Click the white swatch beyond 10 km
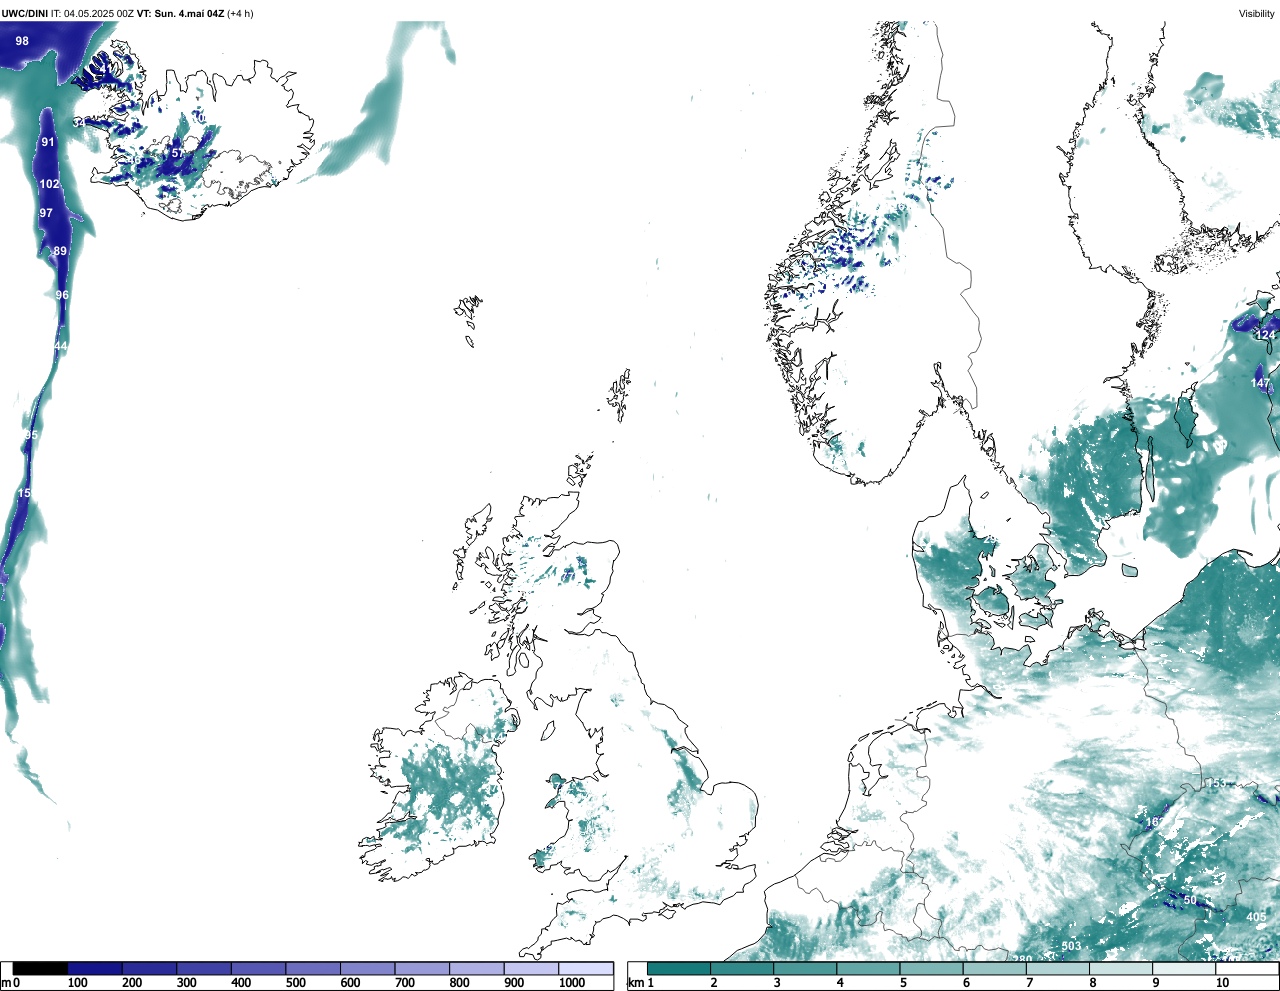The height and width of the screenshot is (991, 1280). (1246, 969)
